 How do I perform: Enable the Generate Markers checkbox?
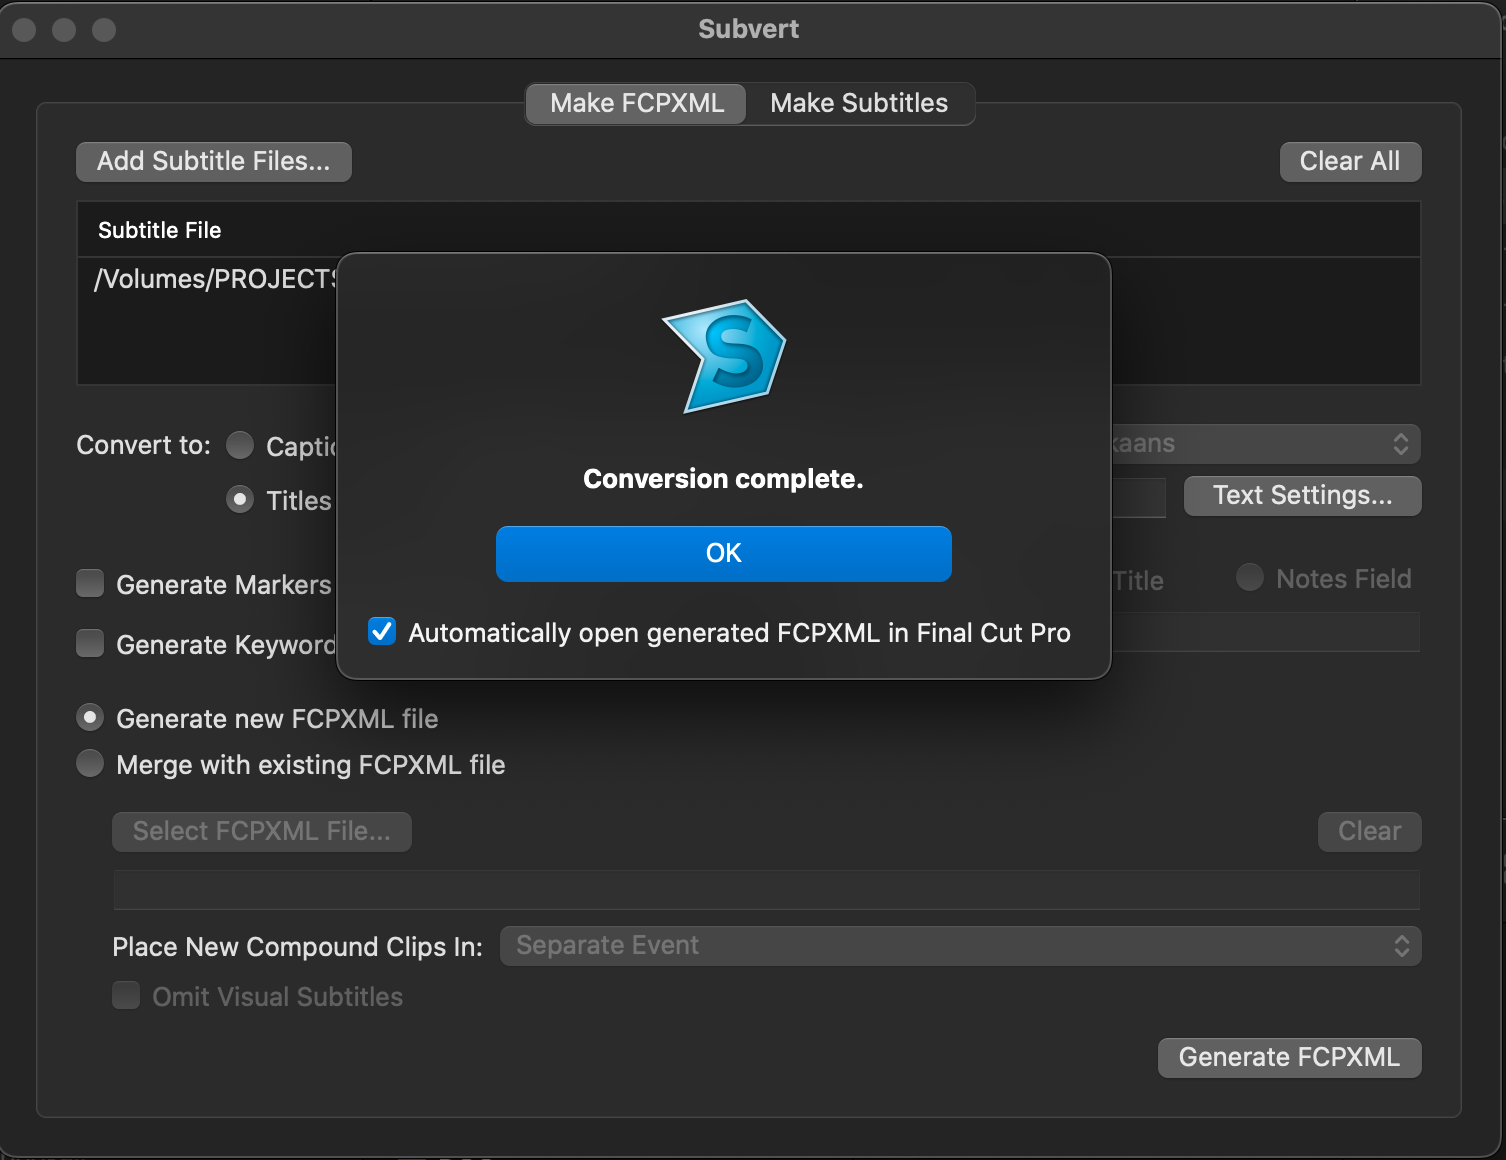tap(91, 584)
